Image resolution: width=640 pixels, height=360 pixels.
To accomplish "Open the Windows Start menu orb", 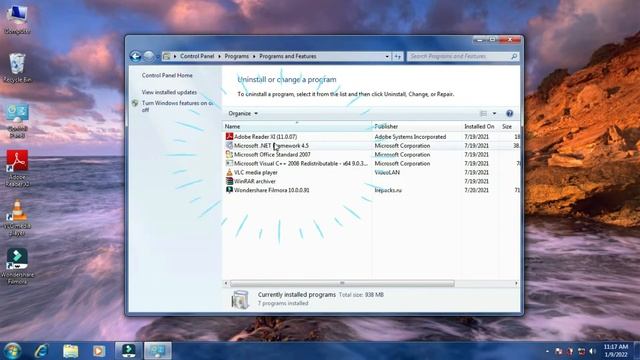I will 12,351.
